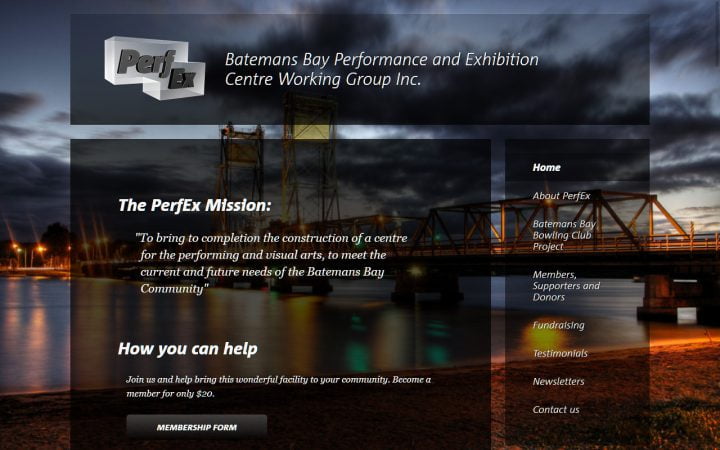
Task: Open the Home menu item
Action: [546, 168]
